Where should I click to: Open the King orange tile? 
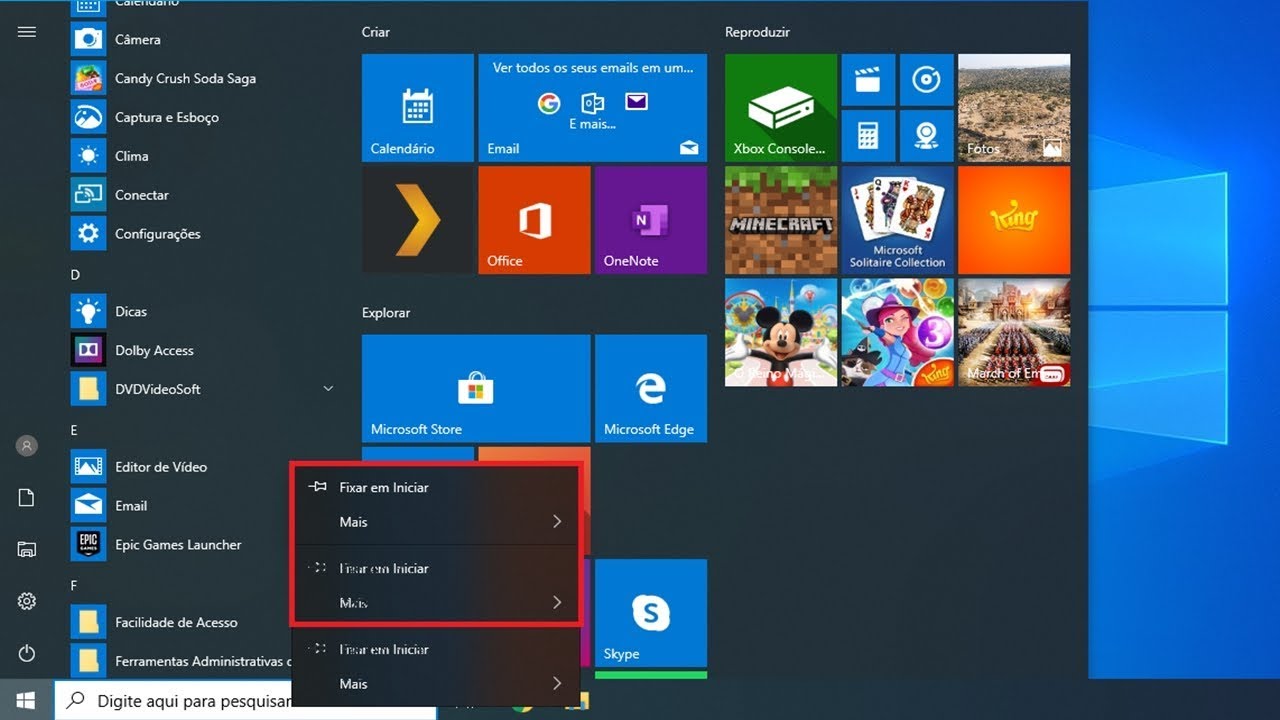[x=1014, y=220]
